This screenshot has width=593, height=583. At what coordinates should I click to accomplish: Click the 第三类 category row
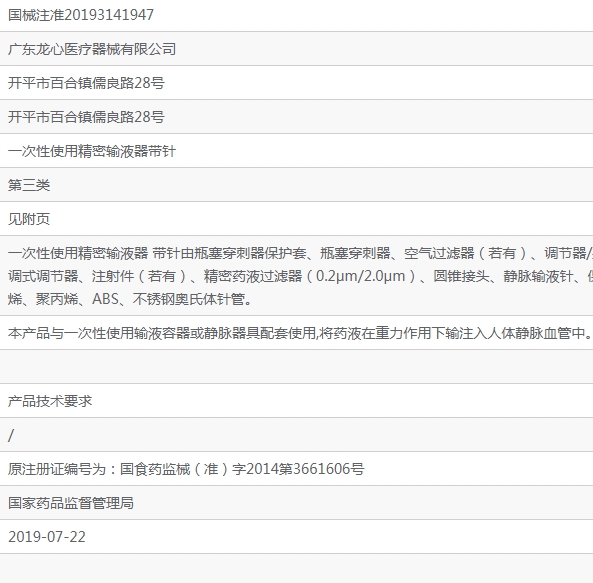tap(296, 185)
